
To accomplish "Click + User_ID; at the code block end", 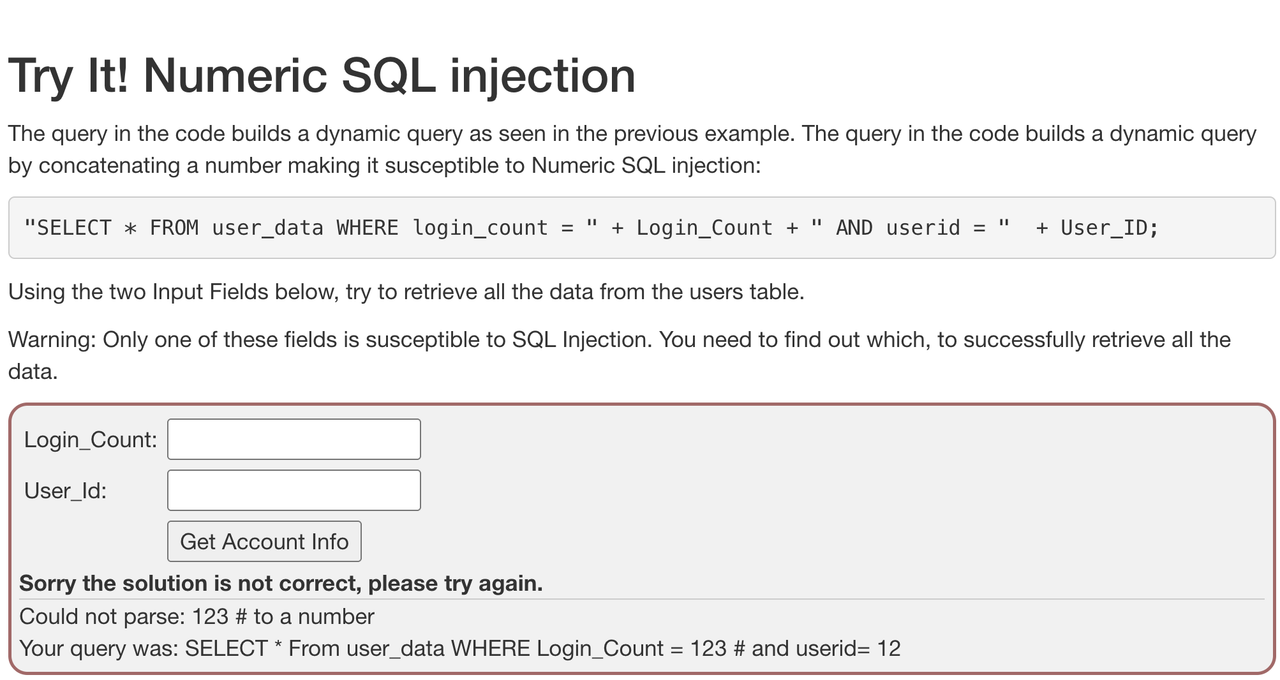I will click(x=1097, y=228).
